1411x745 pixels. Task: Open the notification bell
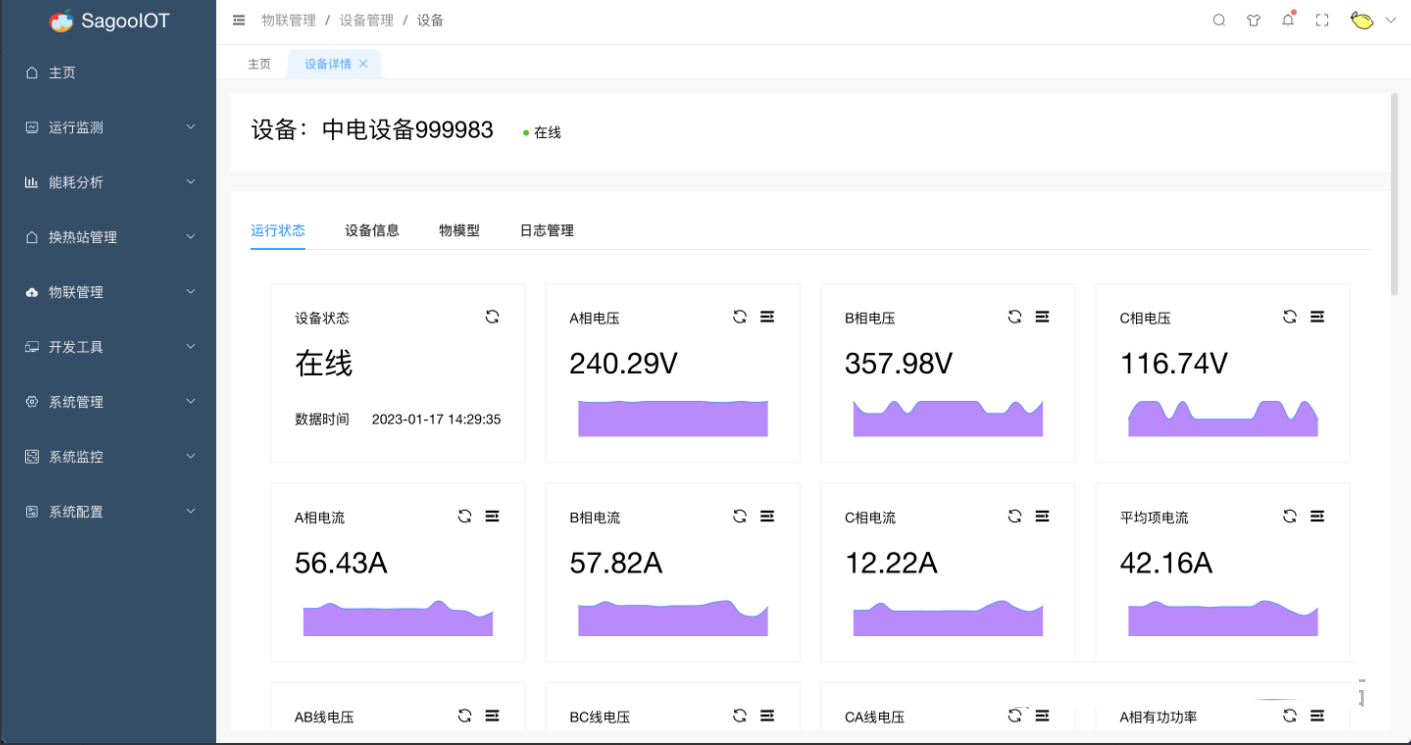point(1288,20)
